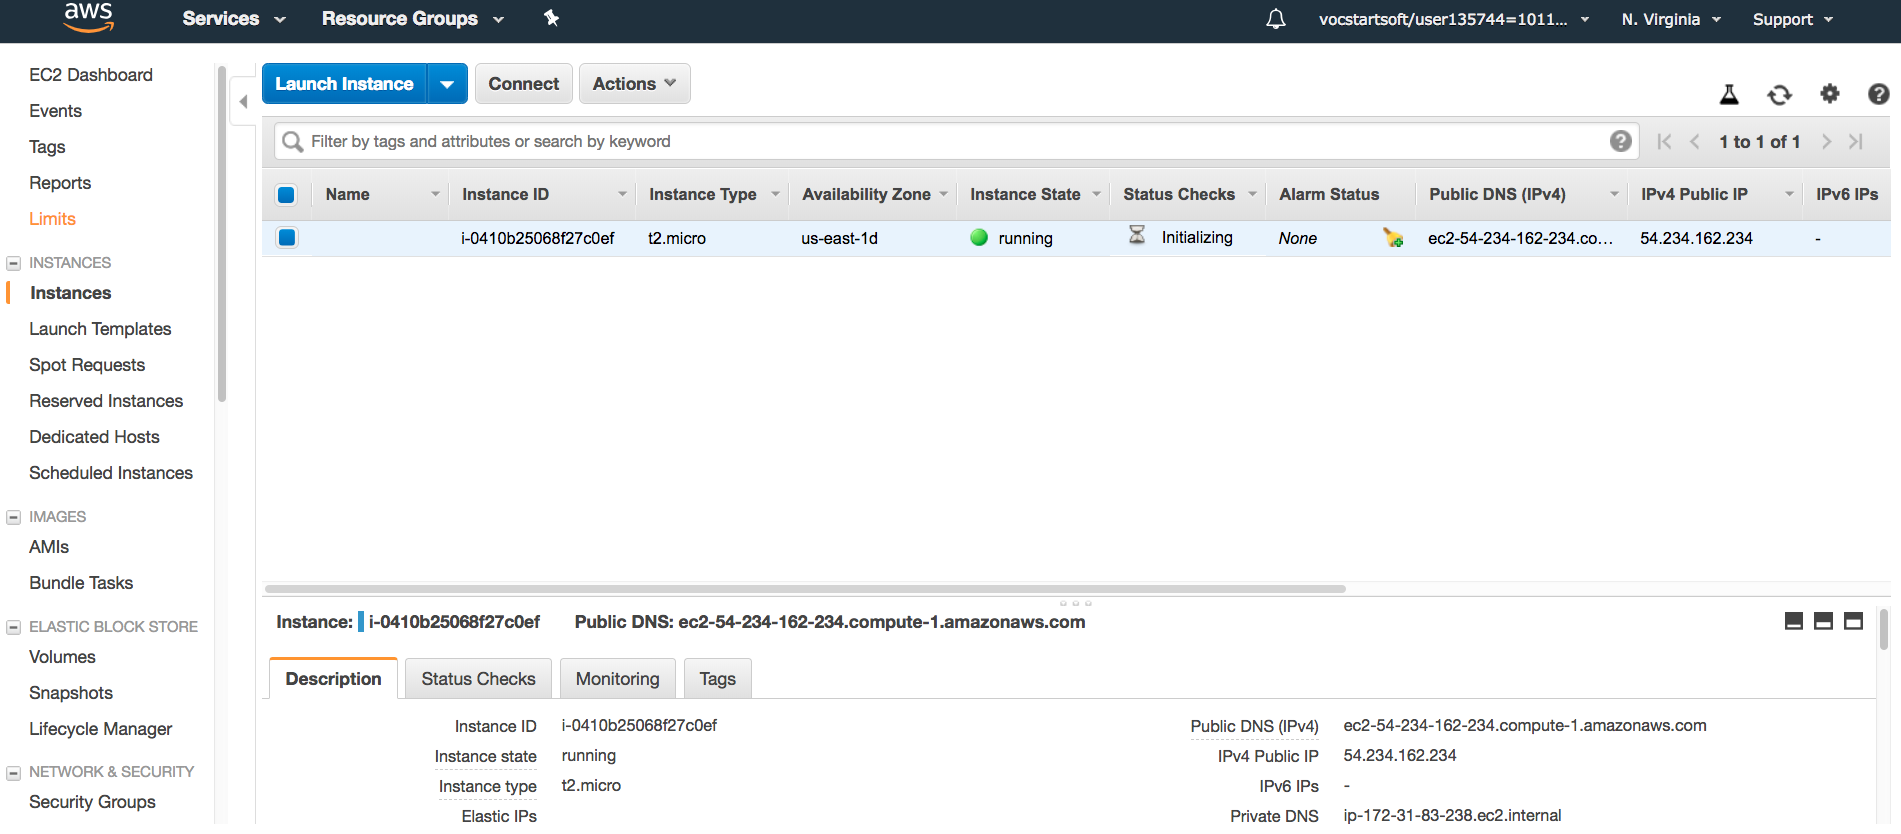1901x834 pixels.
Task: Minimize the details pane layout icon
Action: pyautogui.click(x=1794, y=621)
